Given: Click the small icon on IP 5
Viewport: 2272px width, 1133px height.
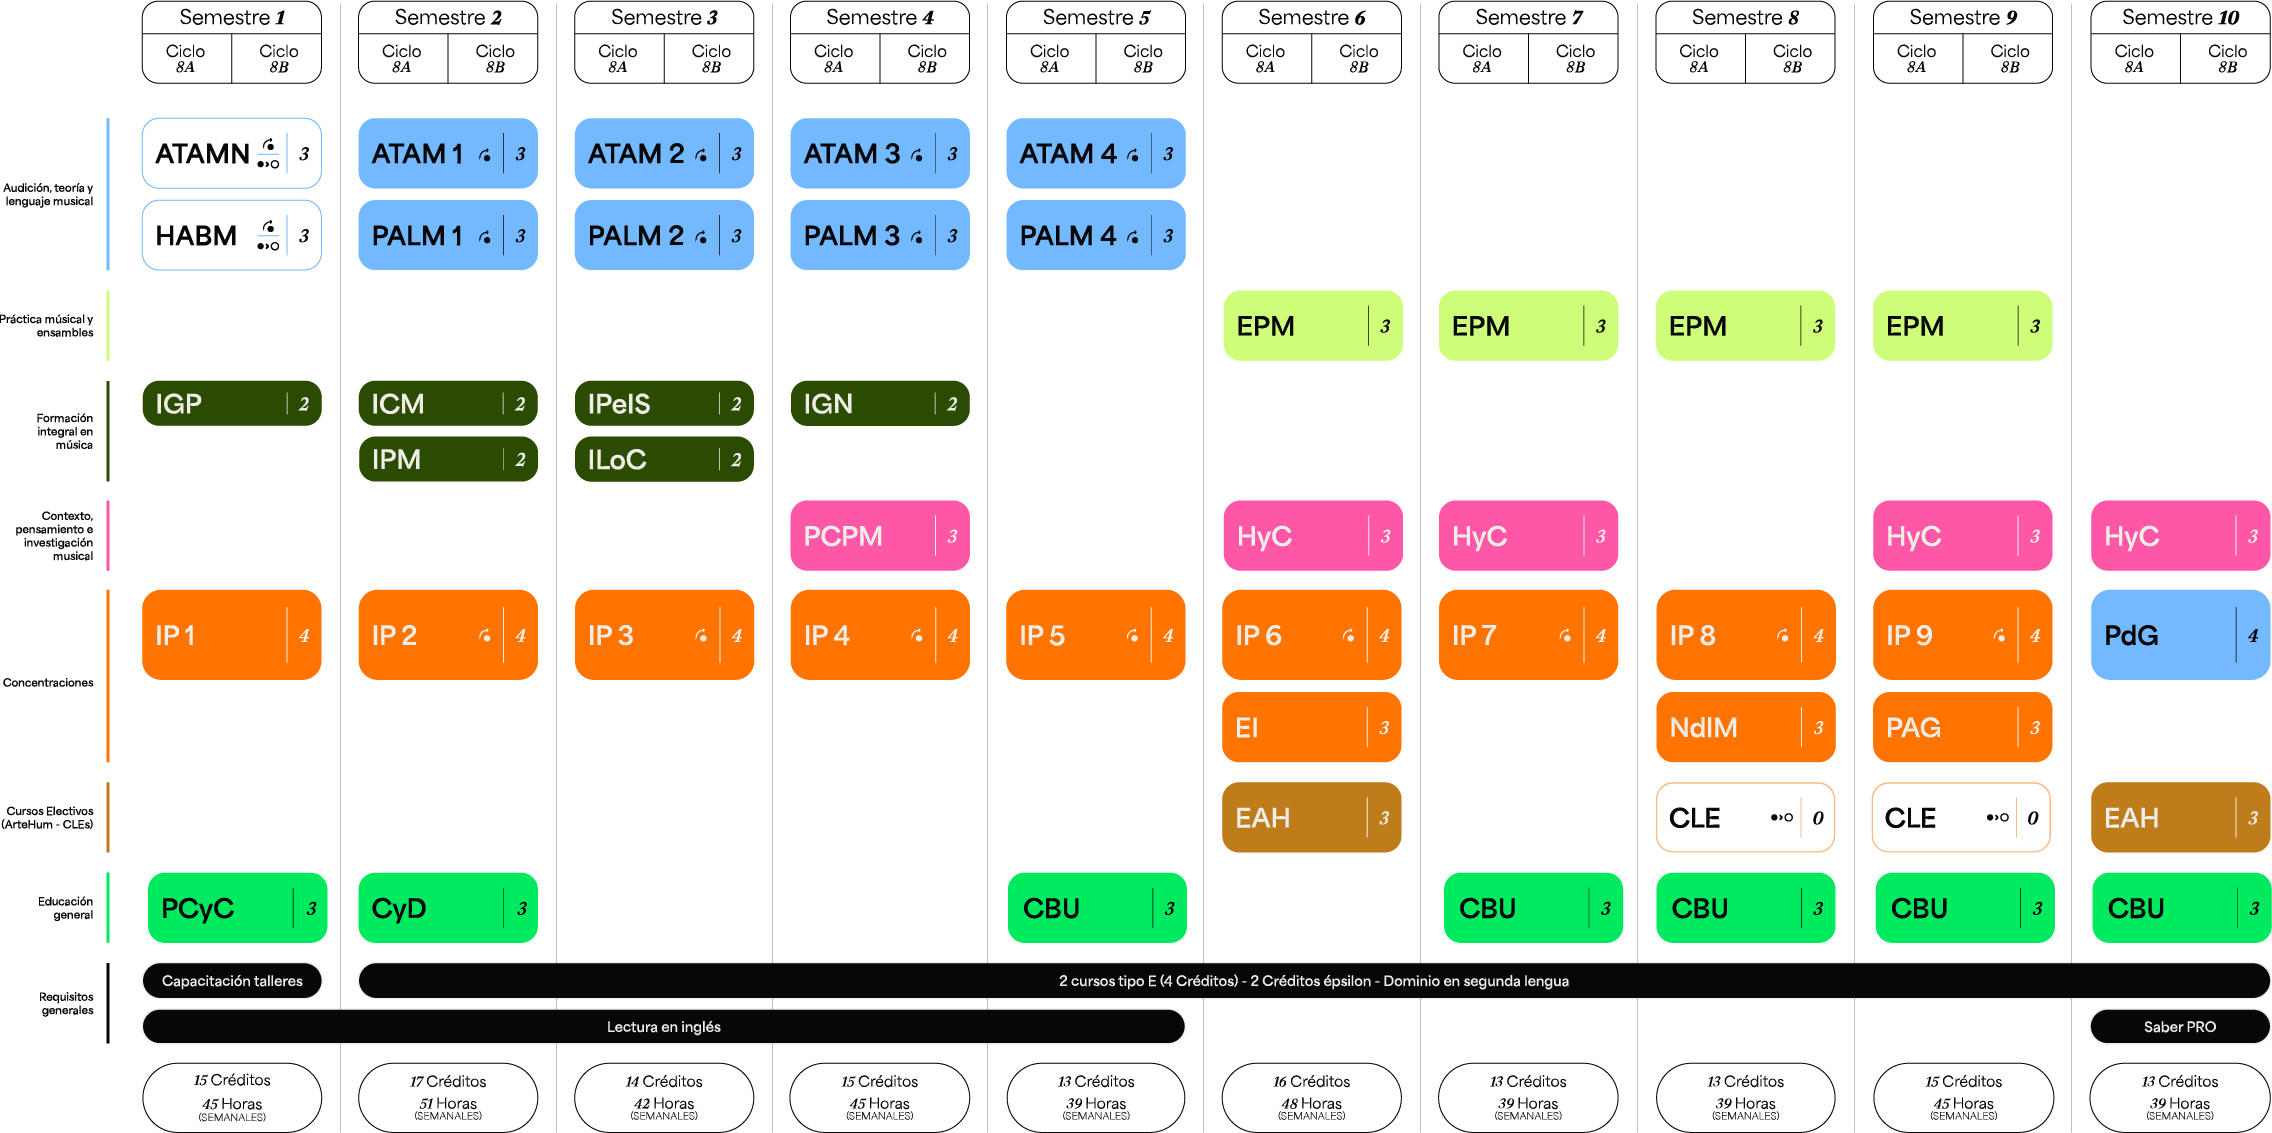Looking at the screenshot, I should 1133,636.
